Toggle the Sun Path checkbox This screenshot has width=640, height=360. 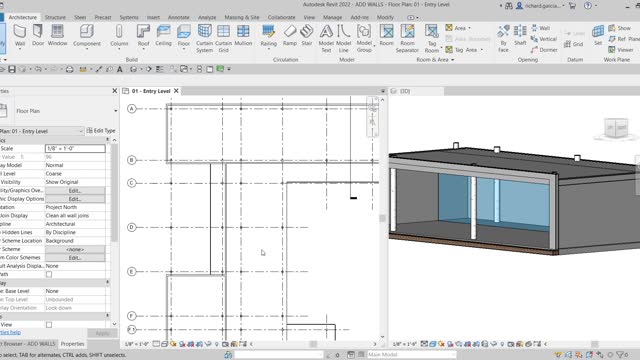coord(49,274)
